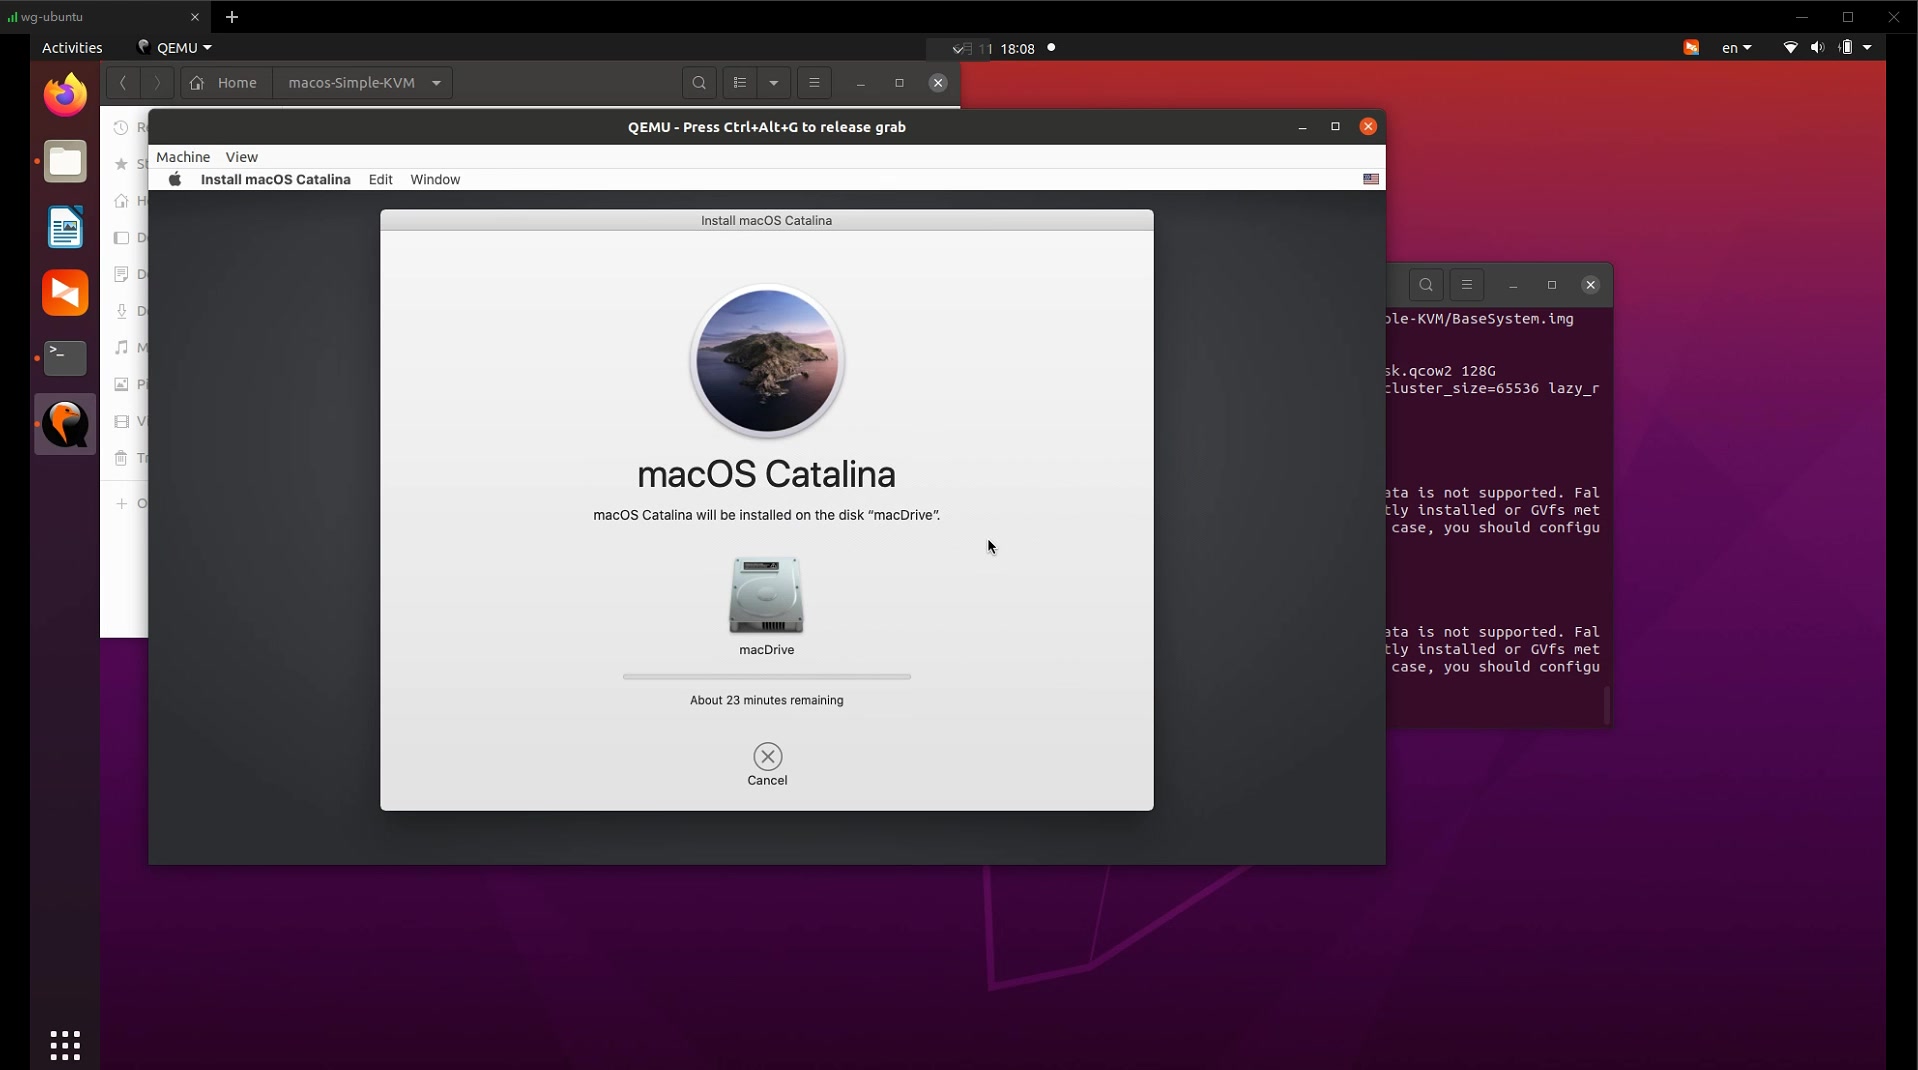Image resolution: width=1918 pixels, height=1070 pixels.
Task: Click the US flag input menu
Action: 1371,180
